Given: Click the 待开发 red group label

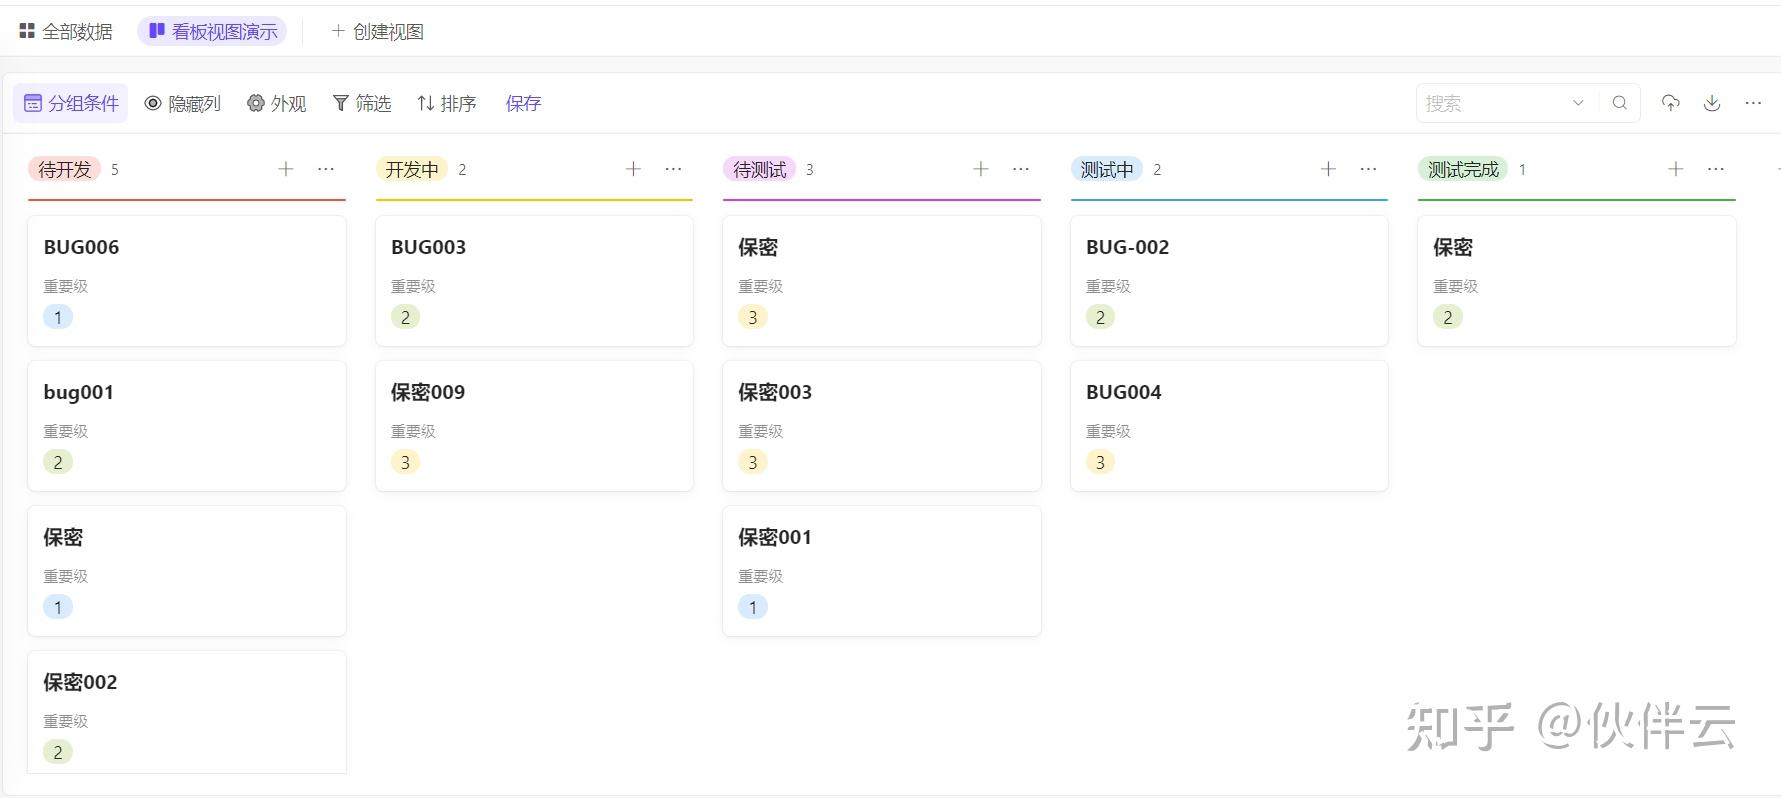Looking at the screenshot, I should [64, 169].
